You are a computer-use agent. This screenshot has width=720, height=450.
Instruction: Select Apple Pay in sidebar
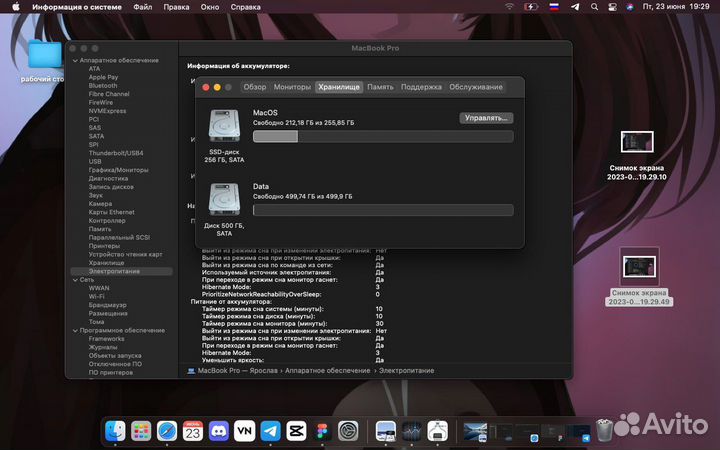(103, 78)
